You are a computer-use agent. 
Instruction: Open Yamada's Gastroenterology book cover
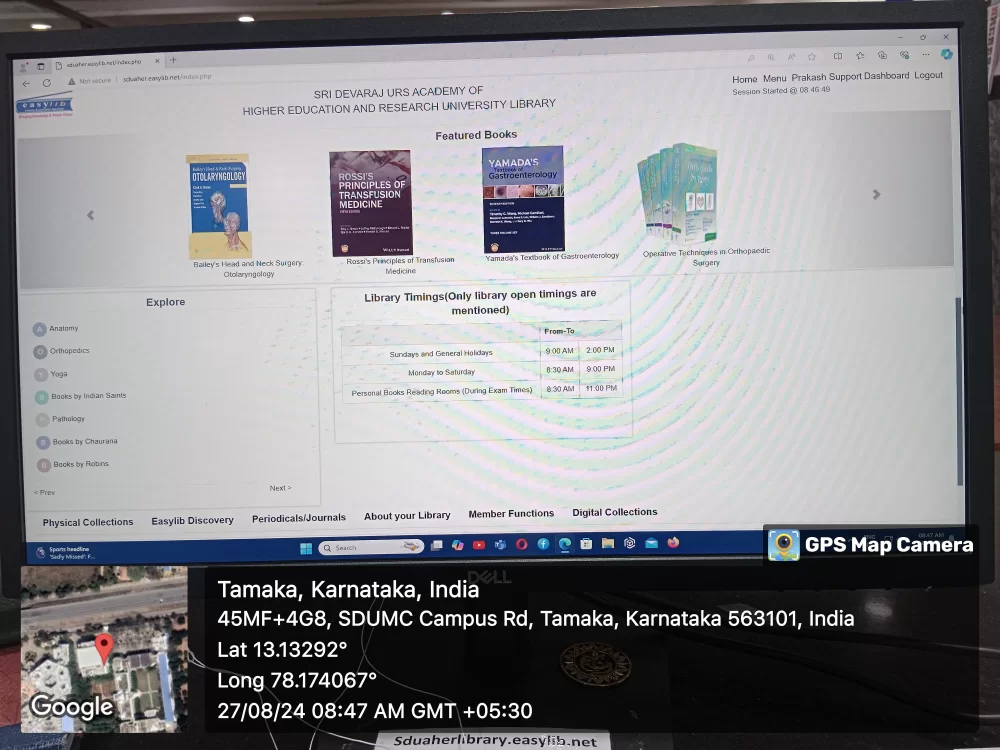click(523, 199)
